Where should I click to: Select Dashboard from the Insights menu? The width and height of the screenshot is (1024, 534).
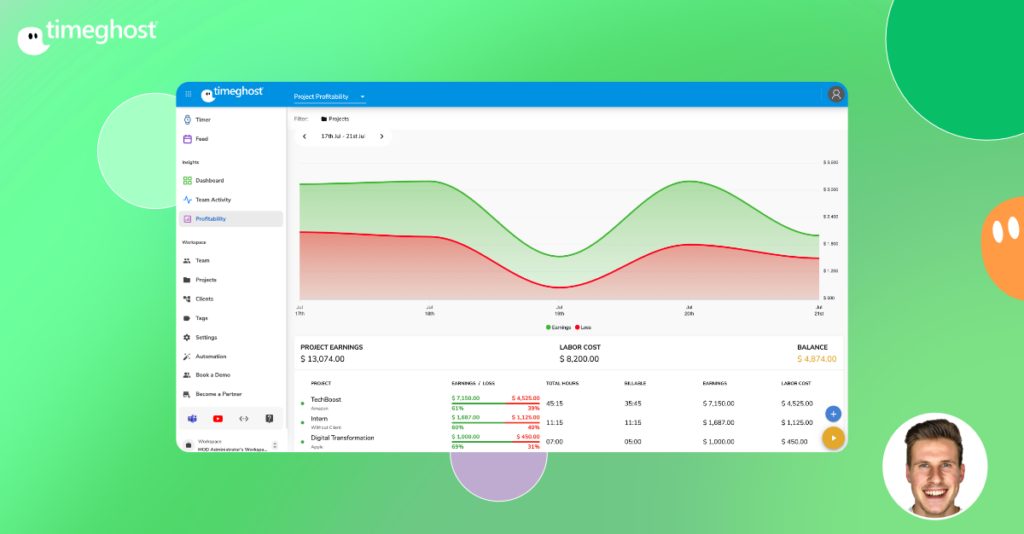pos(209,181)
